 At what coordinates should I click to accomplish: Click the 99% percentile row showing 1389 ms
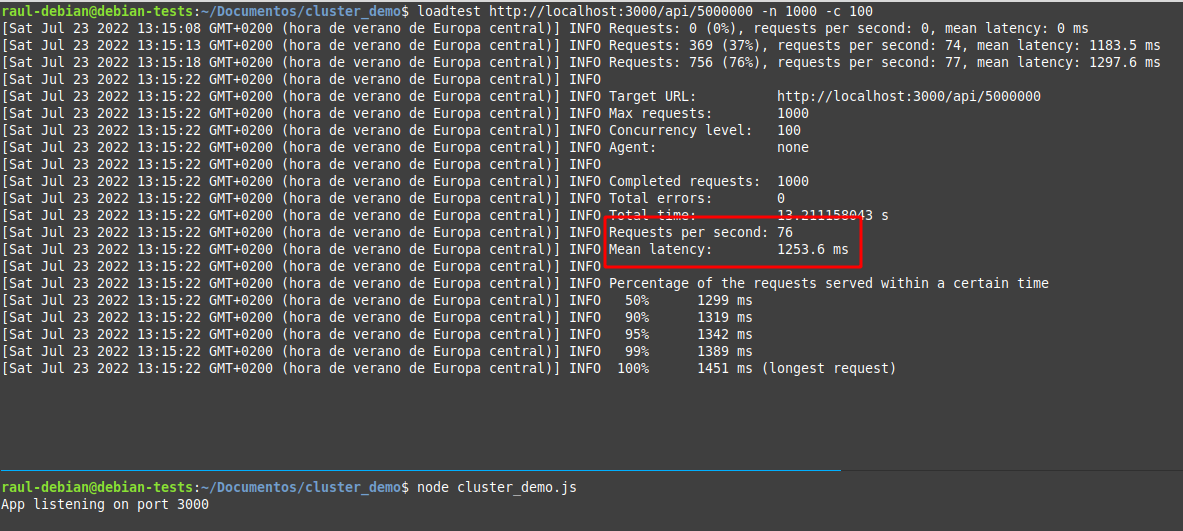pyautogui.click(x=688, y=351)
